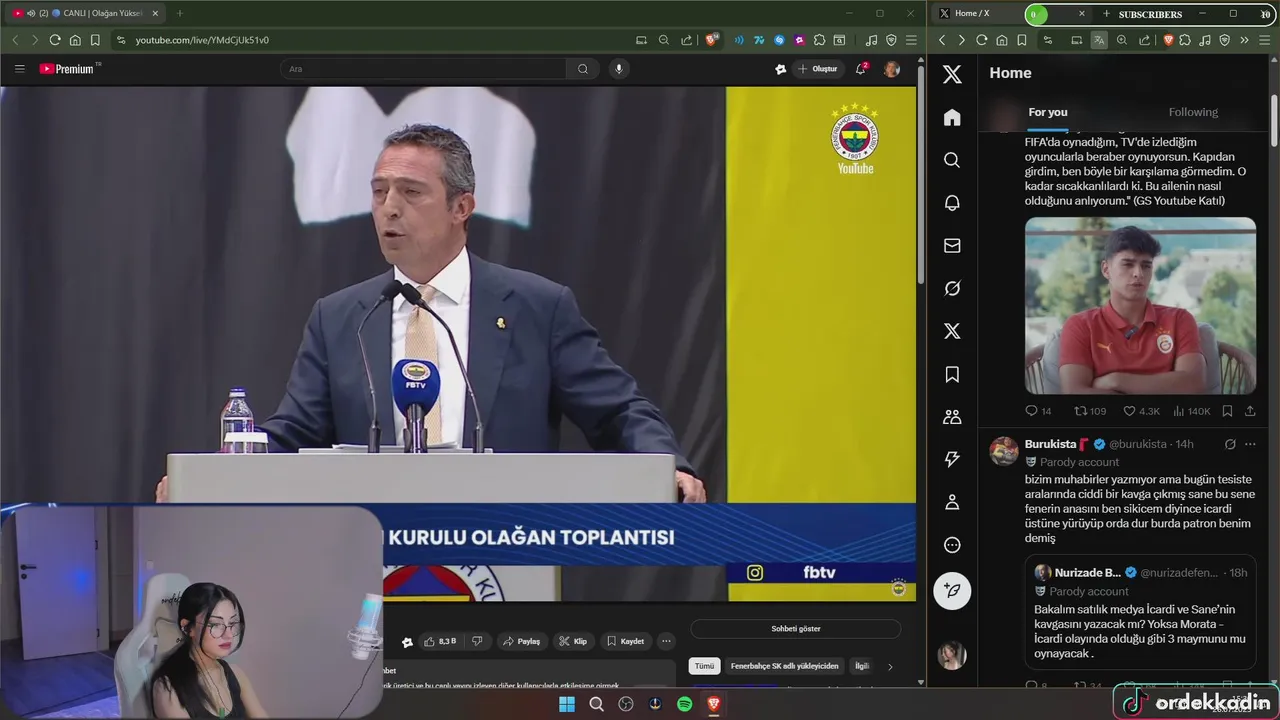Bookmark the YouTube page
Screen dimensions: 1280x720
tap(95, 40)
